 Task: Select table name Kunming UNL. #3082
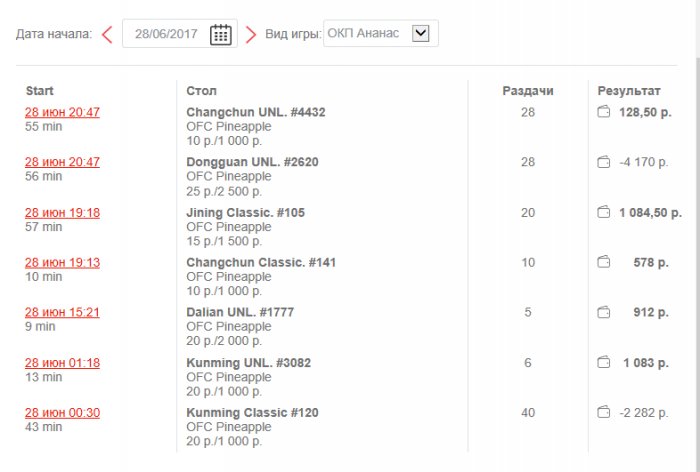point(249,363)
